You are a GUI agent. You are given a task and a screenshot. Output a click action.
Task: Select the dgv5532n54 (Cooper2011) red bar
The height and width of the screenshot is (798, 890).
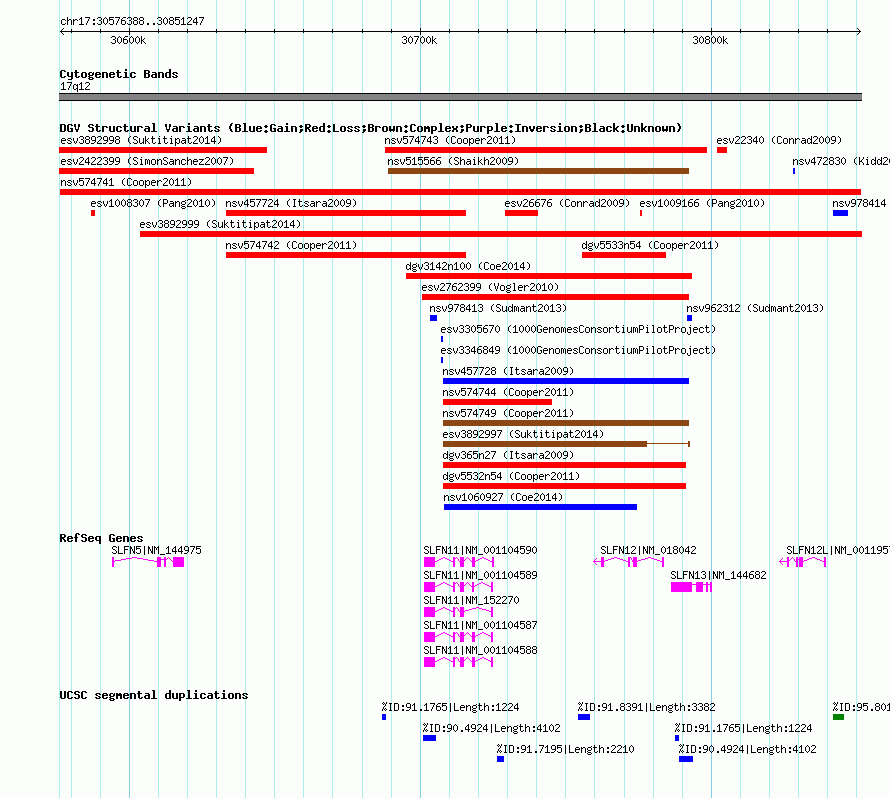(564, 486)
